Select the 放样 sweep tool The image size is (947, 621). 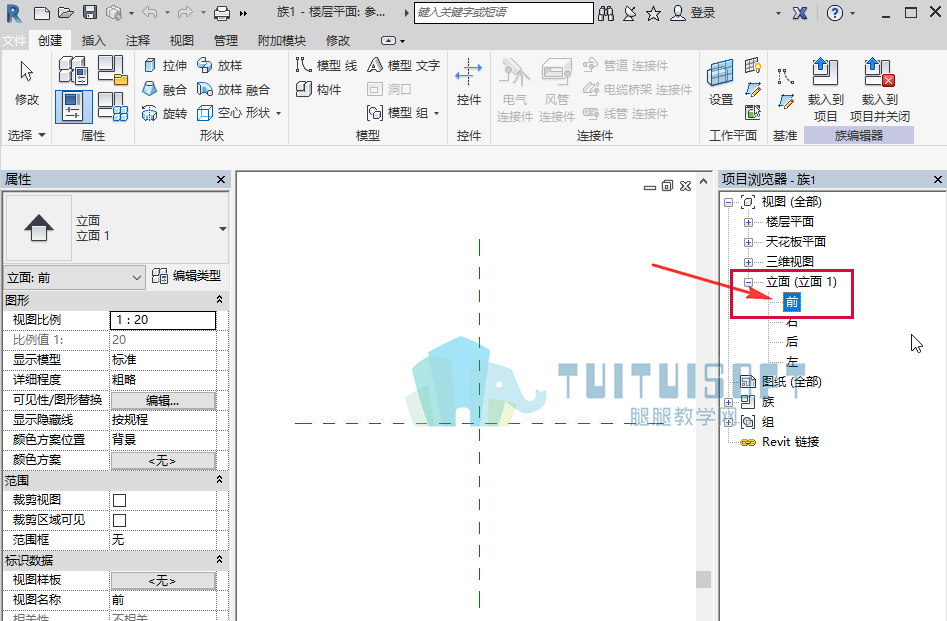coord(220,65)
